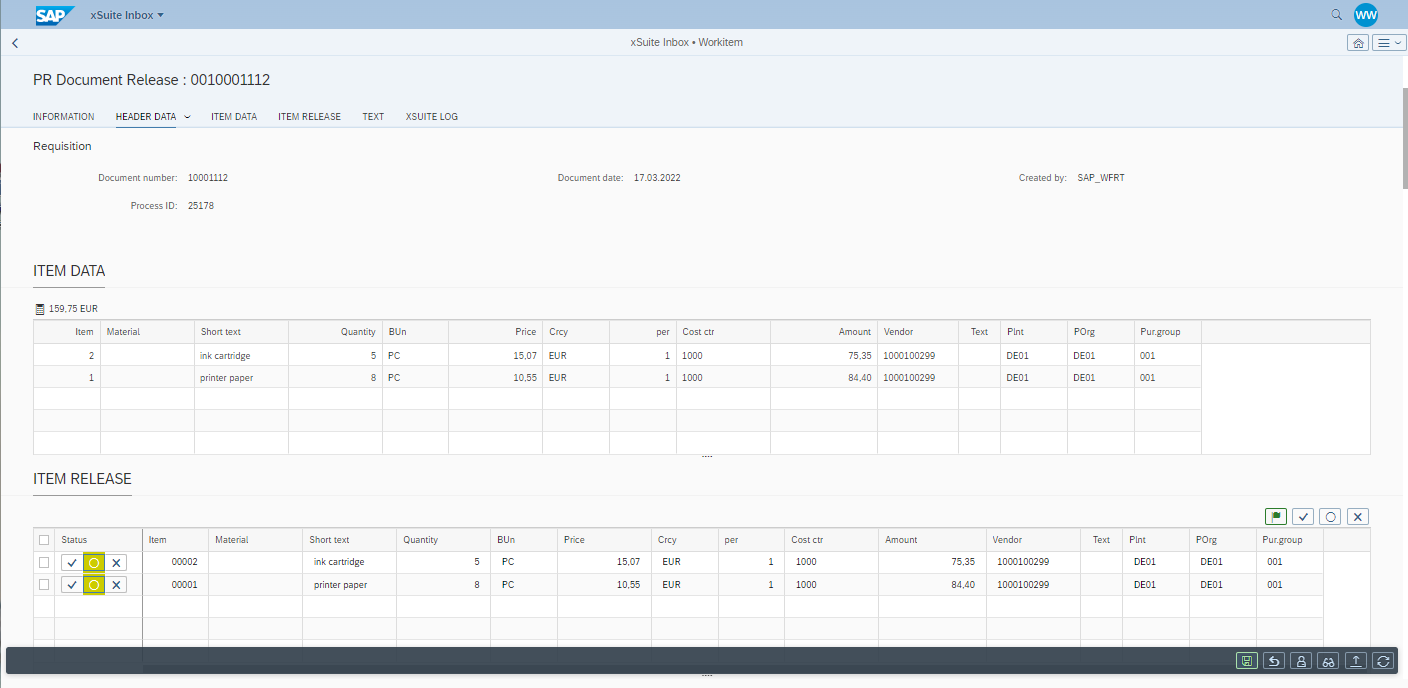Click the save icon in the footer toolbar
Image resolution: width=1408 pixels, height=688 pixels.
coord(1246,661)
